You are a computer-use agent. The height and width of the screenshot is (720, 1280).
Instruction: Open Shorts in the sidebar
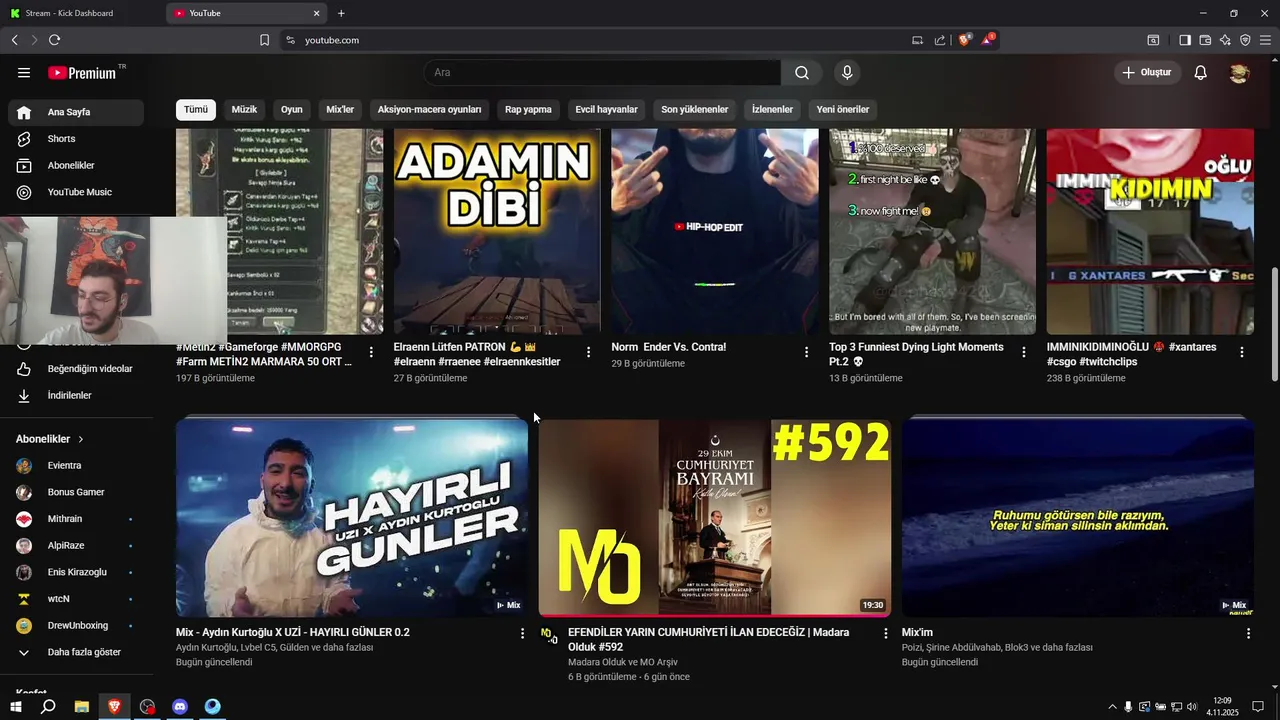coord(76,139)
